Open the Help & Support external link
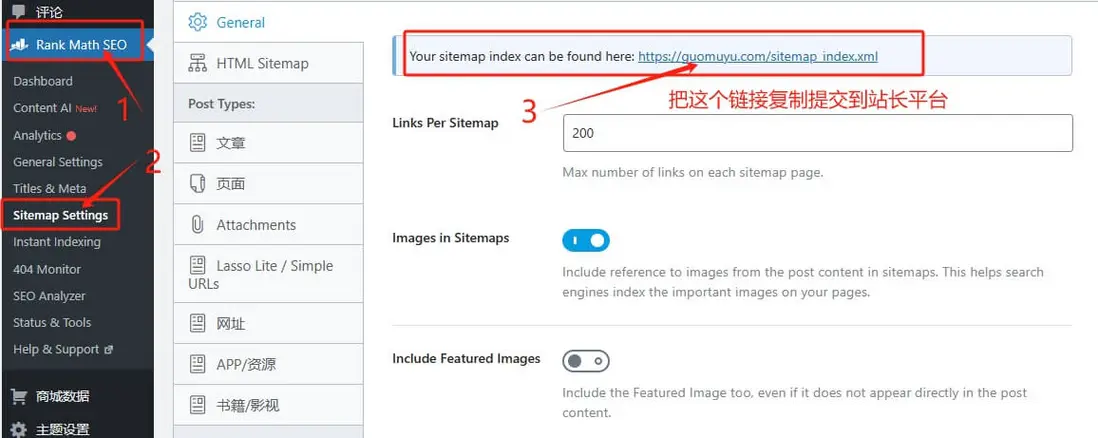 point(62,349)
